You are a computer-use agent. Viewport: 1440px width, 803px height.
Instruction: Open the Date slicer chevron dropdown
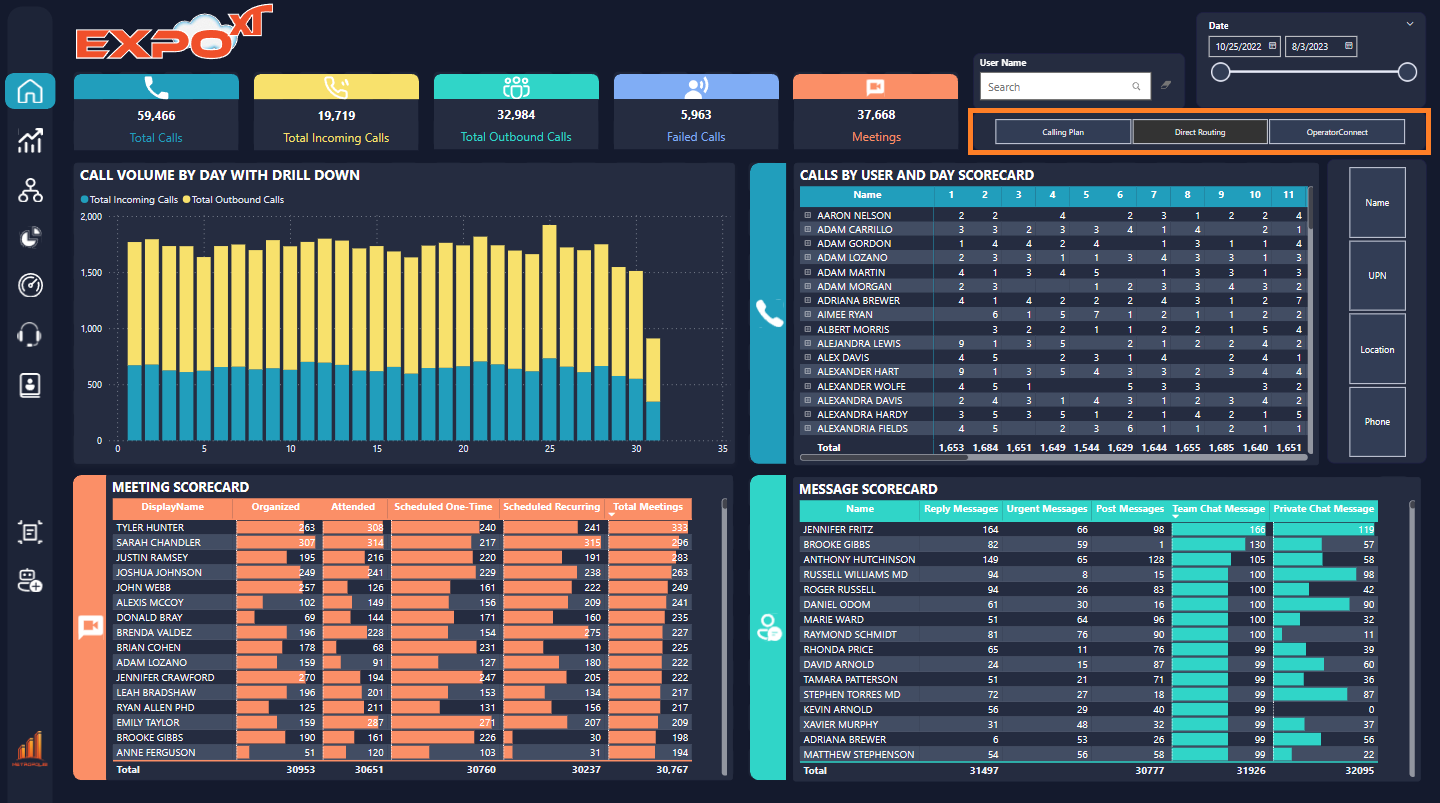click(1410, 24)
